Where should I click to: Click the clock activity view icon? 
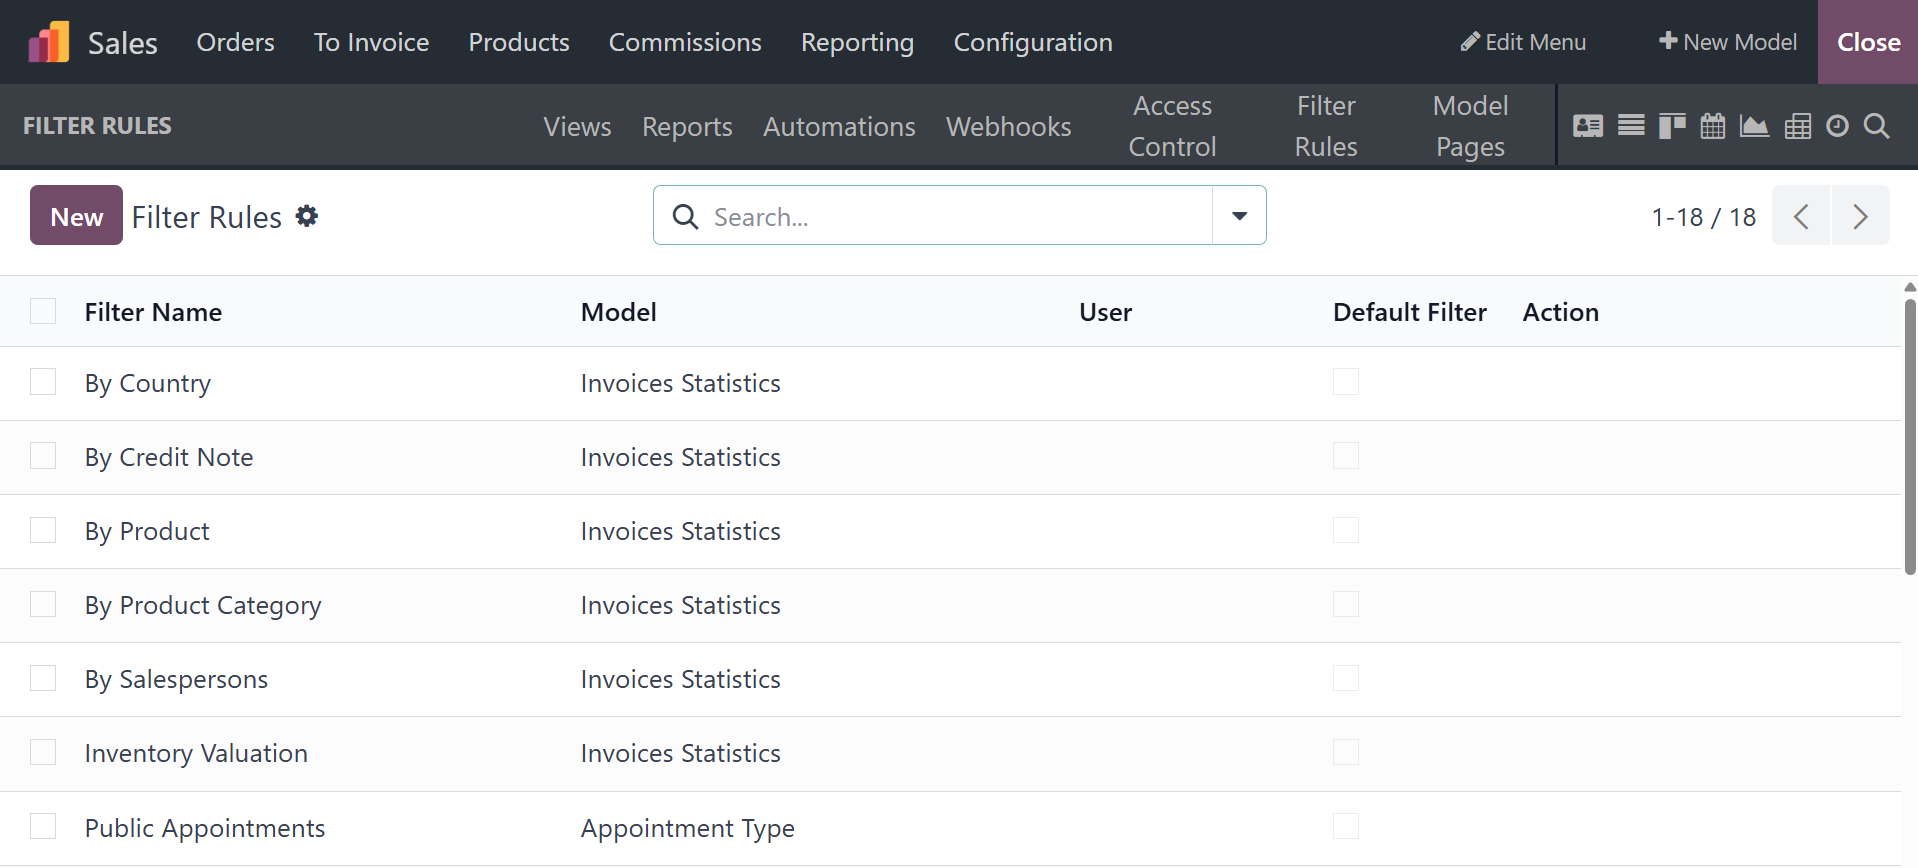tap(1837, 126)
